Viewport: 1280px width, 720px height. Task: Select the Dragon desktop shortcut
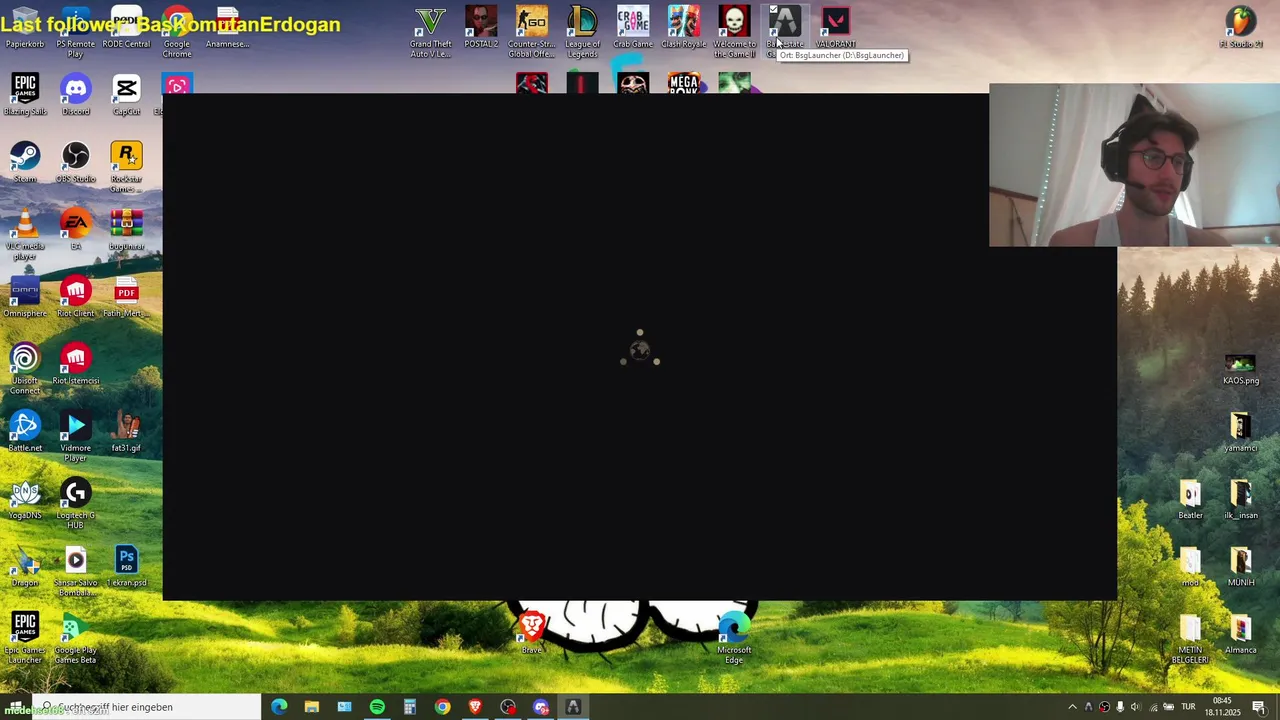coord(25,566)
